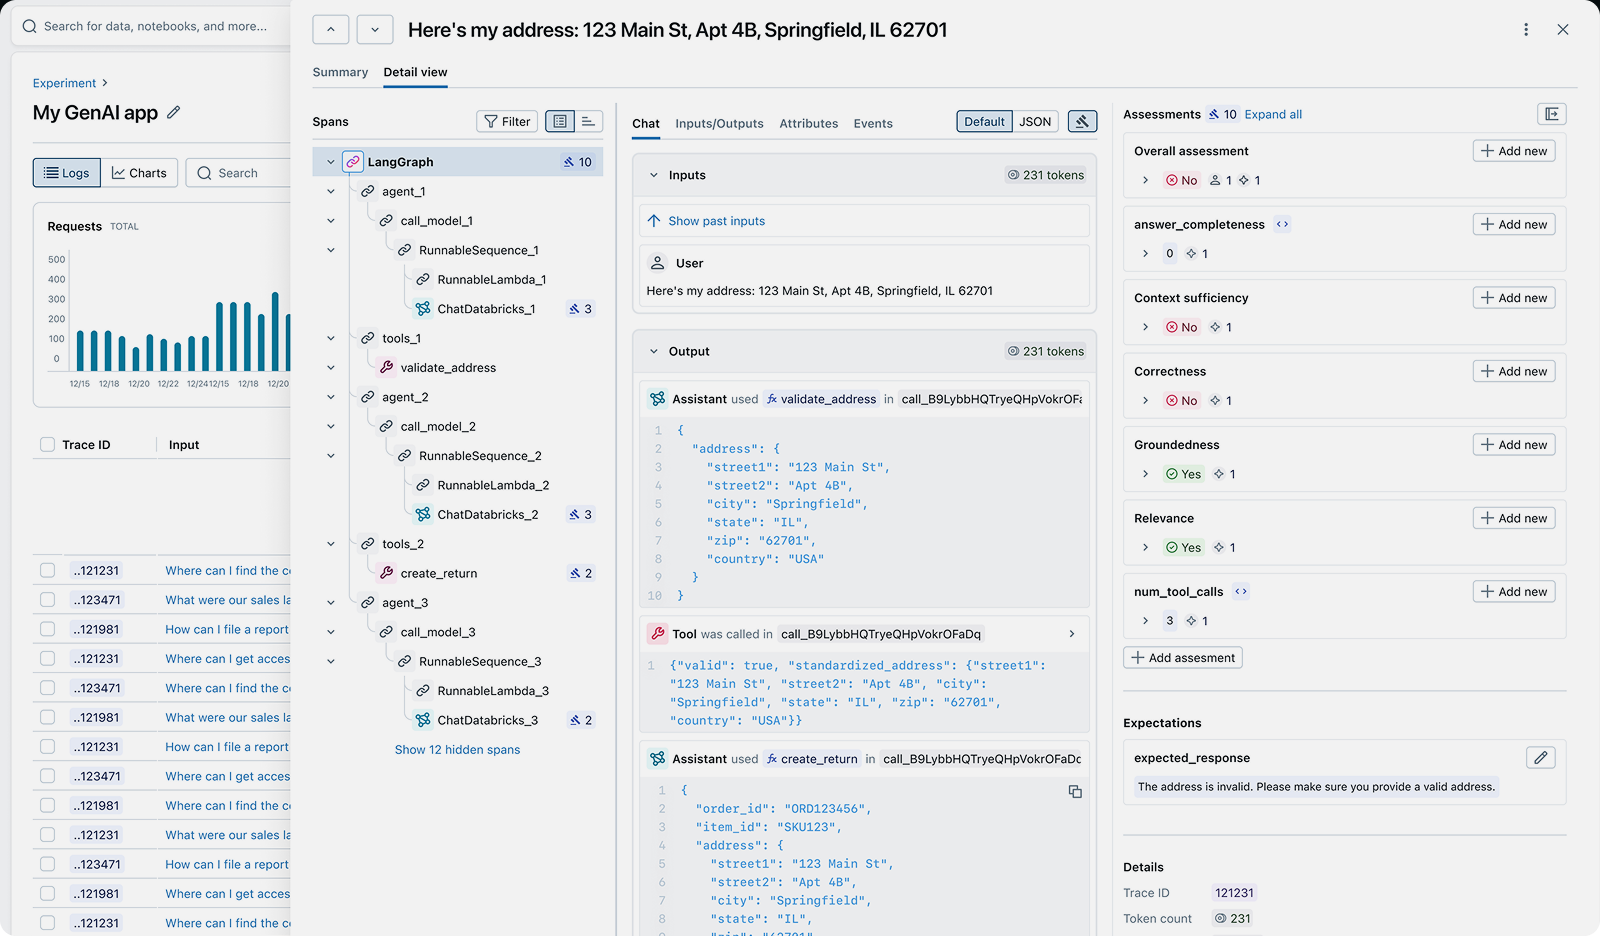The height and width of the screenshot is (936, 1600).
Task: Click the search for data input field
Action: (150, 26)
